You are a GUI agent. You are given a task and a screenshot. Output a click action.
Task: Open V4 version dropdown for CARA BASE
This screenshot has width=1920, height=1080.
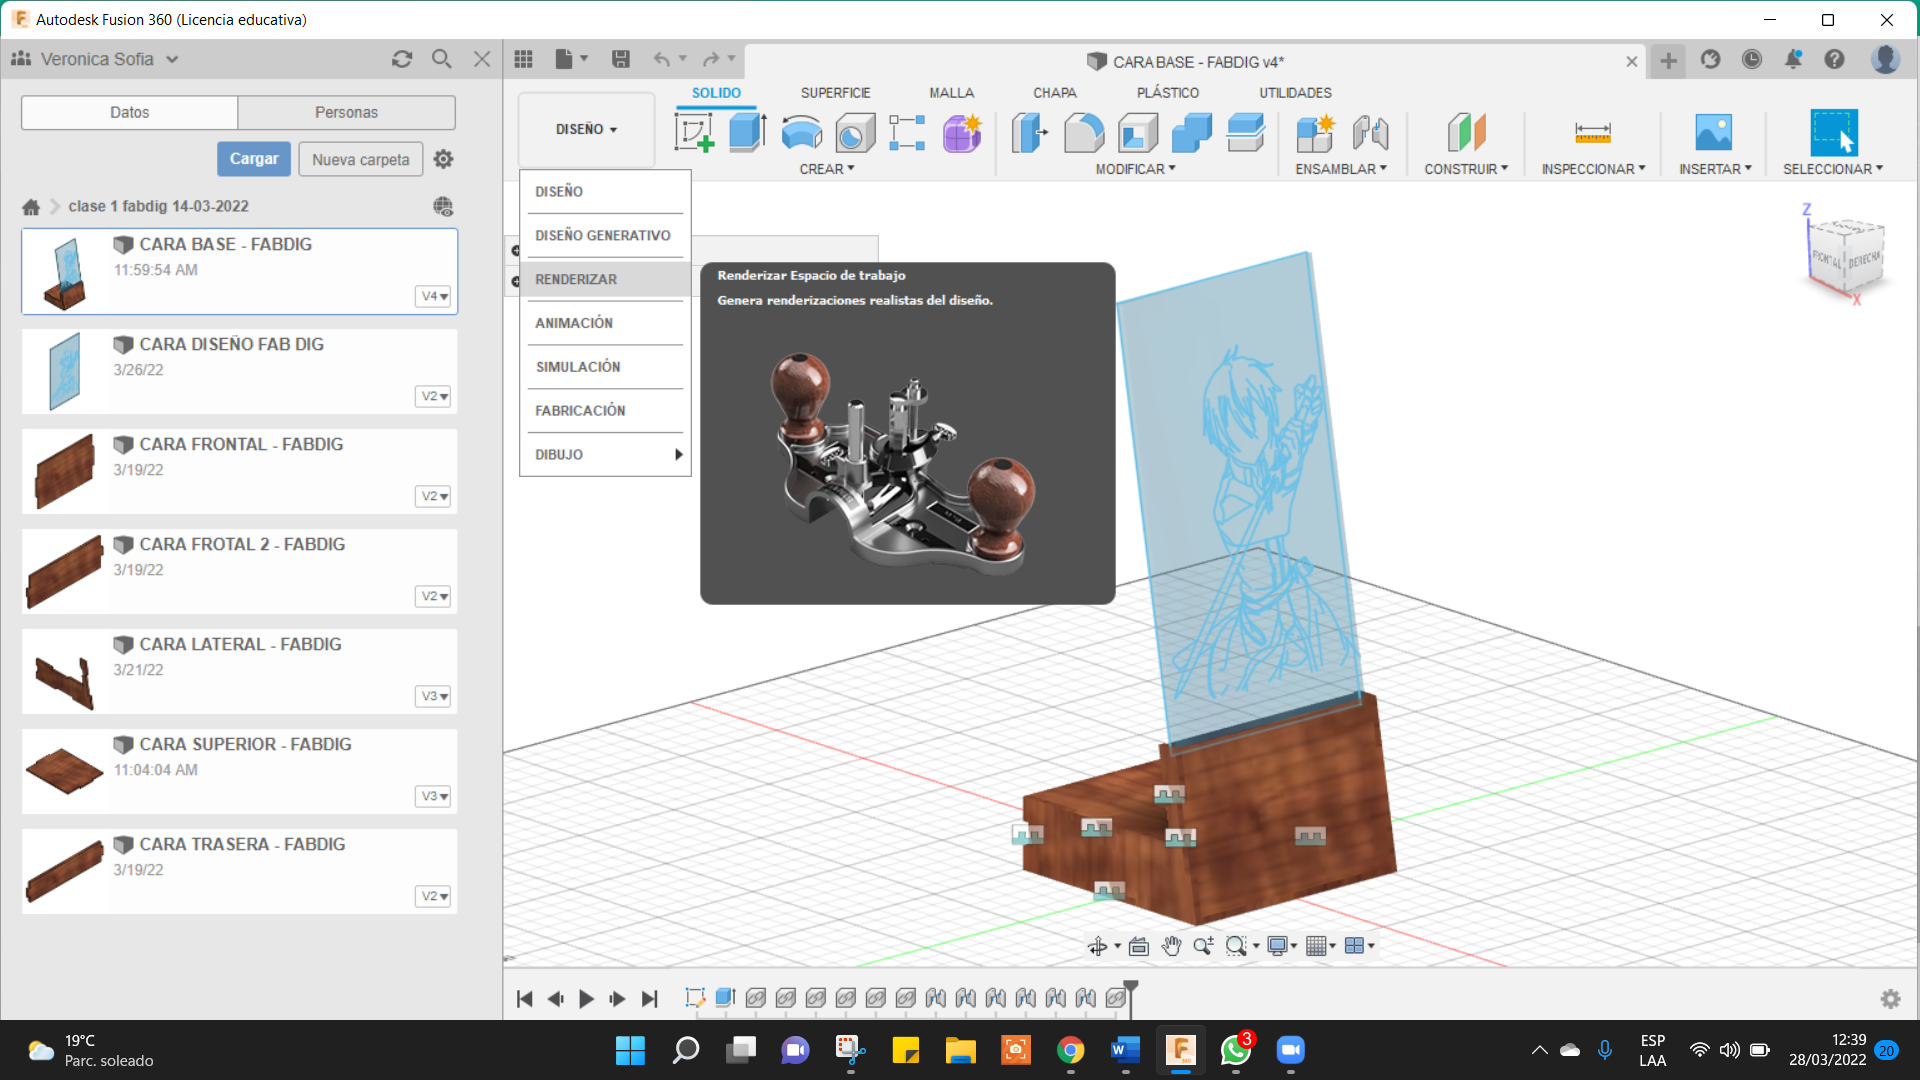click(x=433, y=296)
